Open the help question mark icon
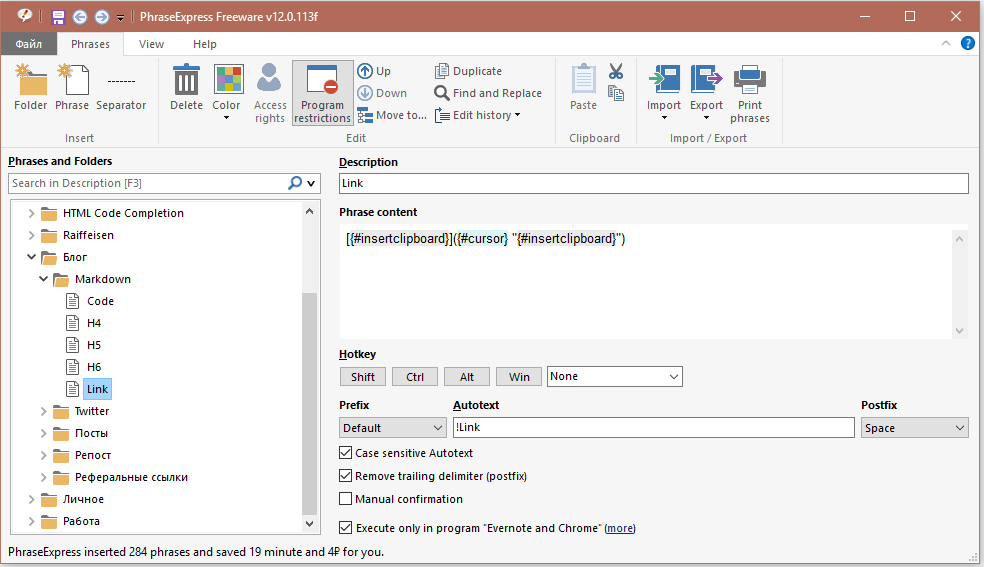The width and height of the screenshot is (984, 567). click(968, 43)
